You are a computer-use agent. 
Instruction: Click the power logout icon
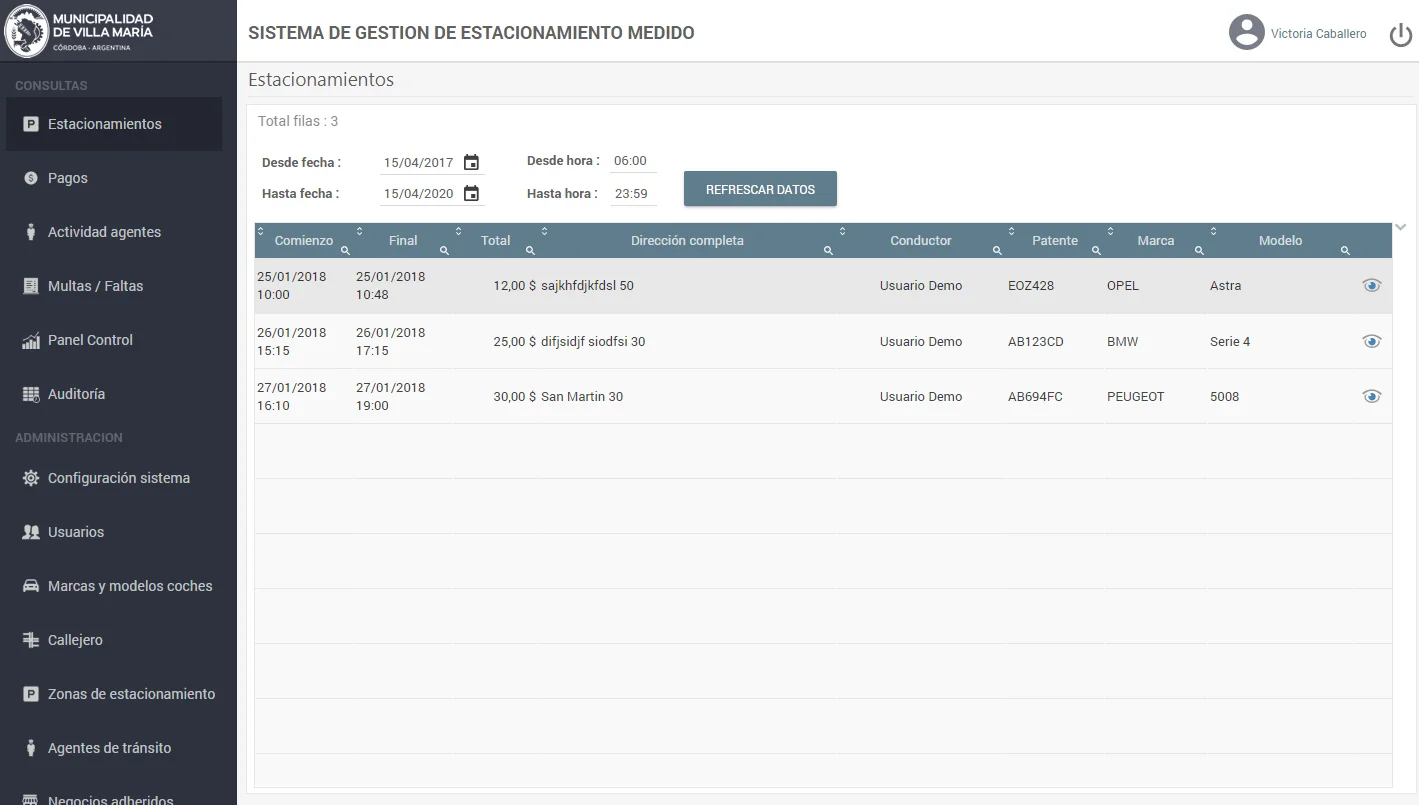pyautogui.click(x=1400, y=35)
